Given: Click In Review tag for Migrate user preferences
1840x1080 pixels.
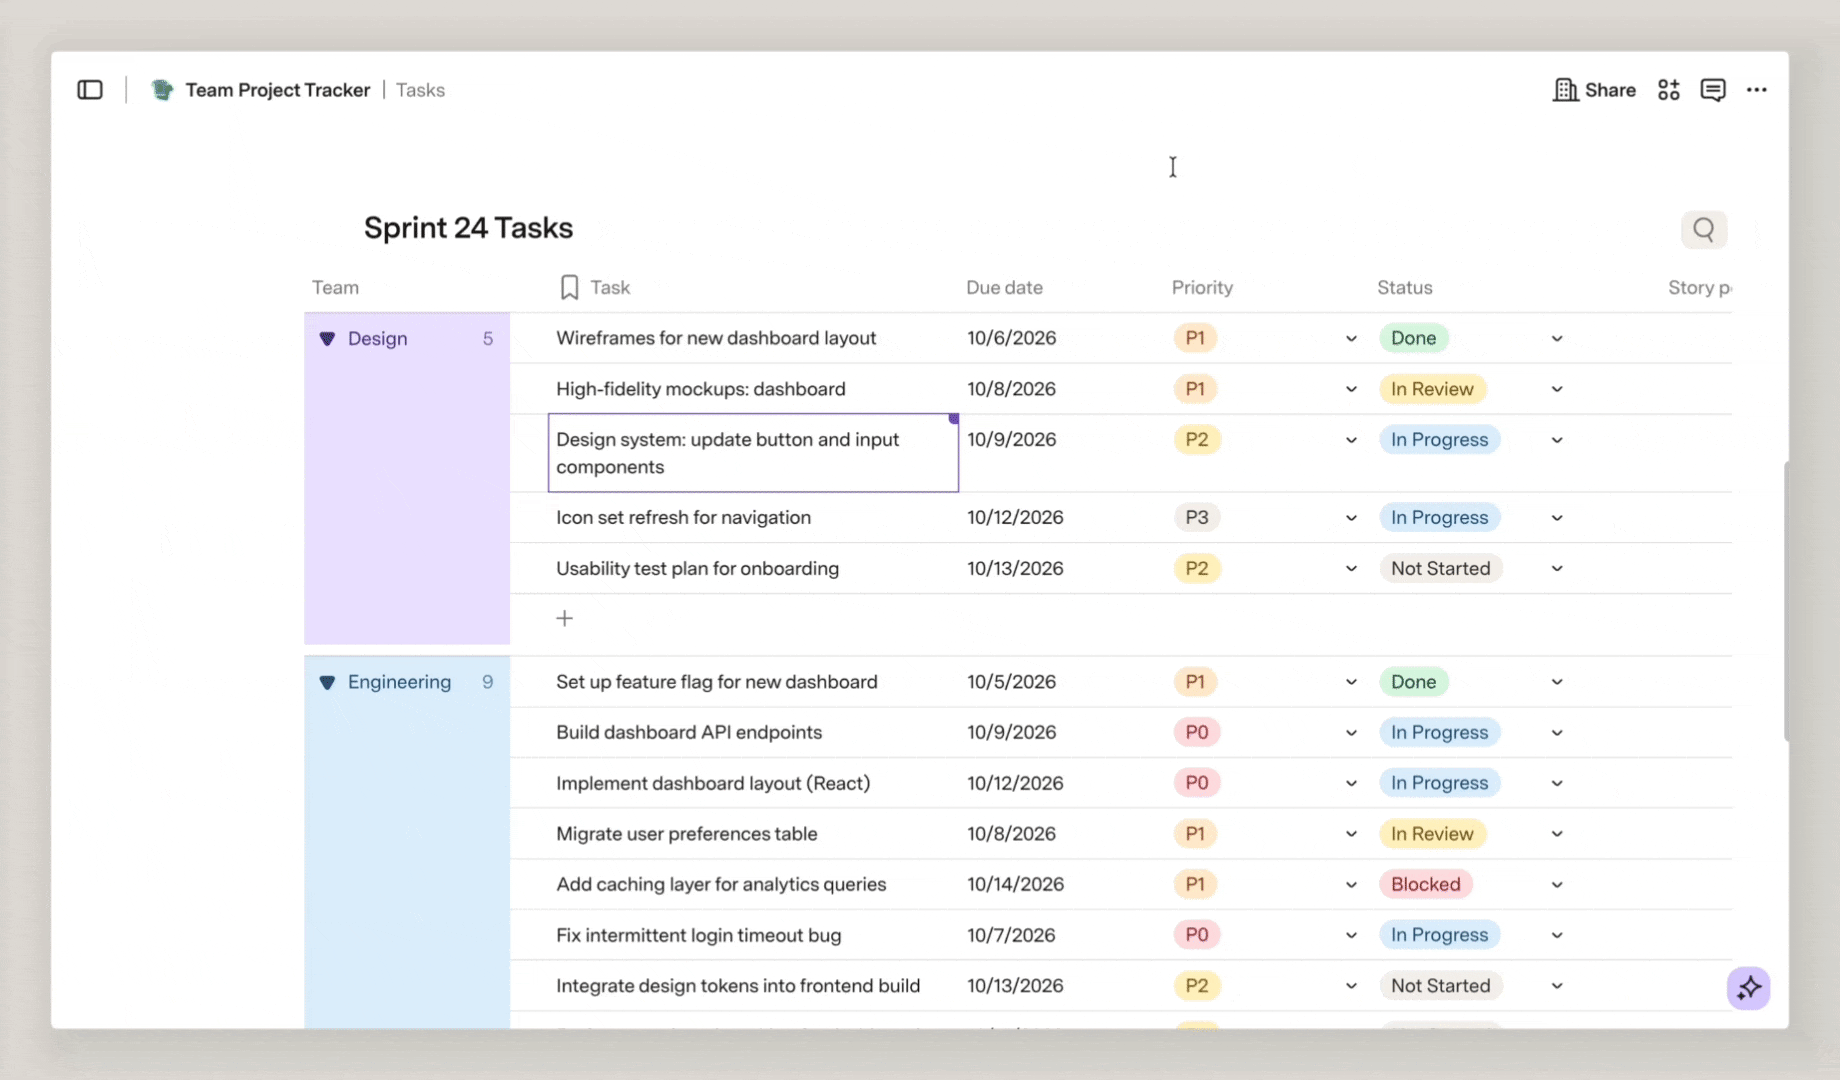Looking at the screenshot, I should coord(1432,833).
